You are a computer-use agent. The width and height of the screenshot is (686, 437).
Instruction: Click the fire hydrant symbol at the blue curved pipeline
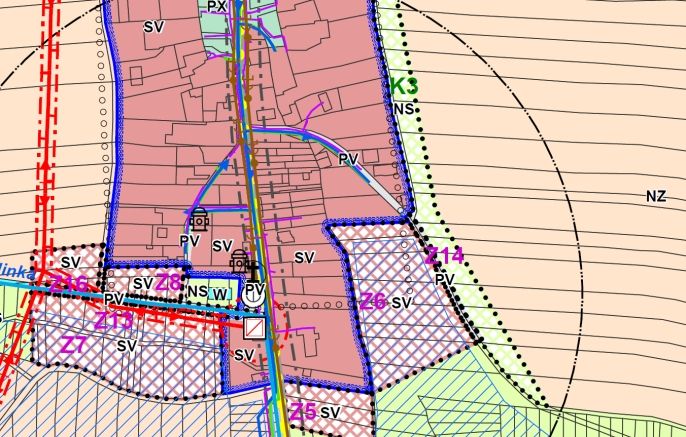(x=200, y=219)
